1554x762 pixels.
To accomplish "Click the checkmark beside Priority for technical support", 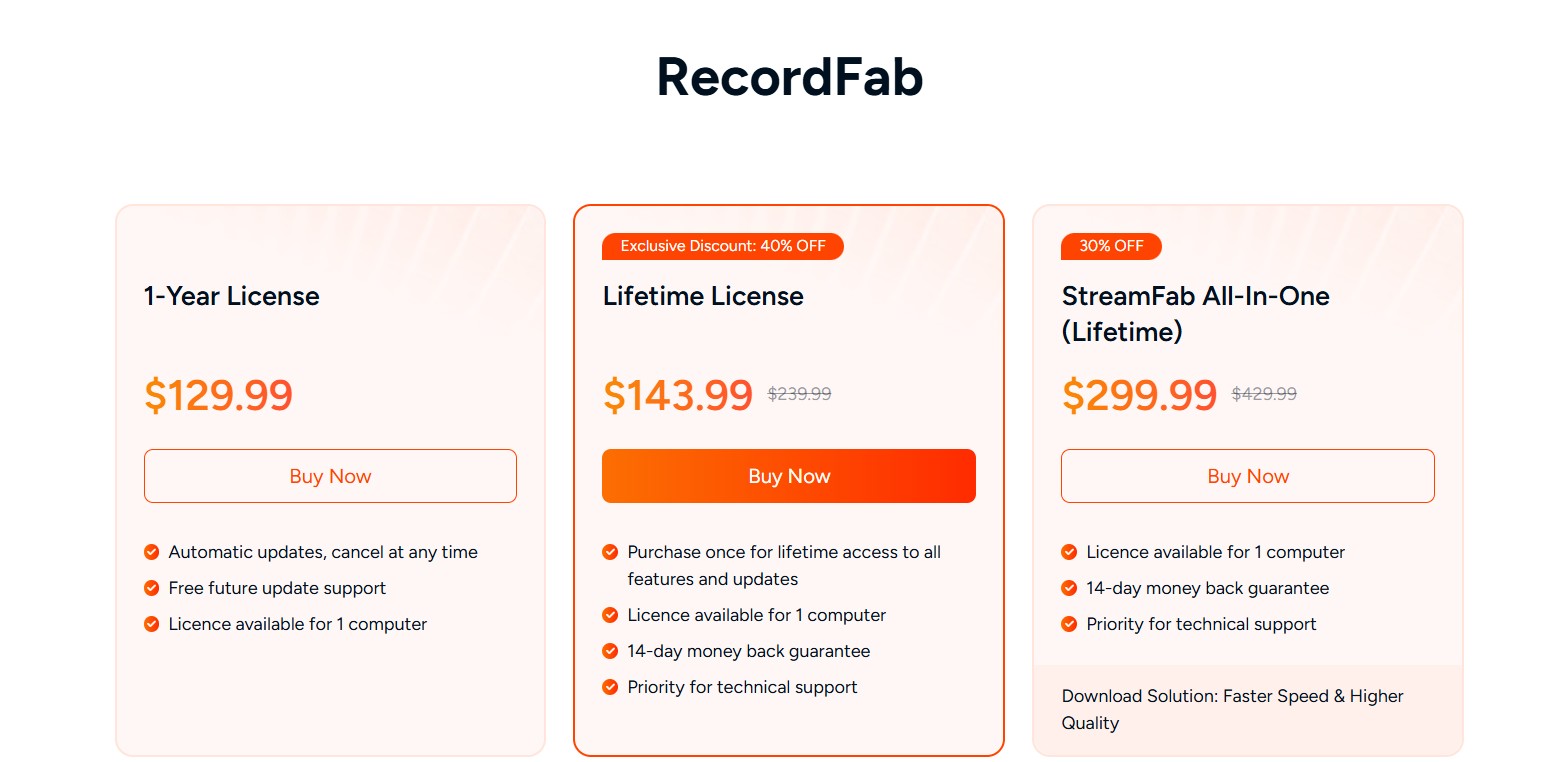I will (x=610, y=687).
